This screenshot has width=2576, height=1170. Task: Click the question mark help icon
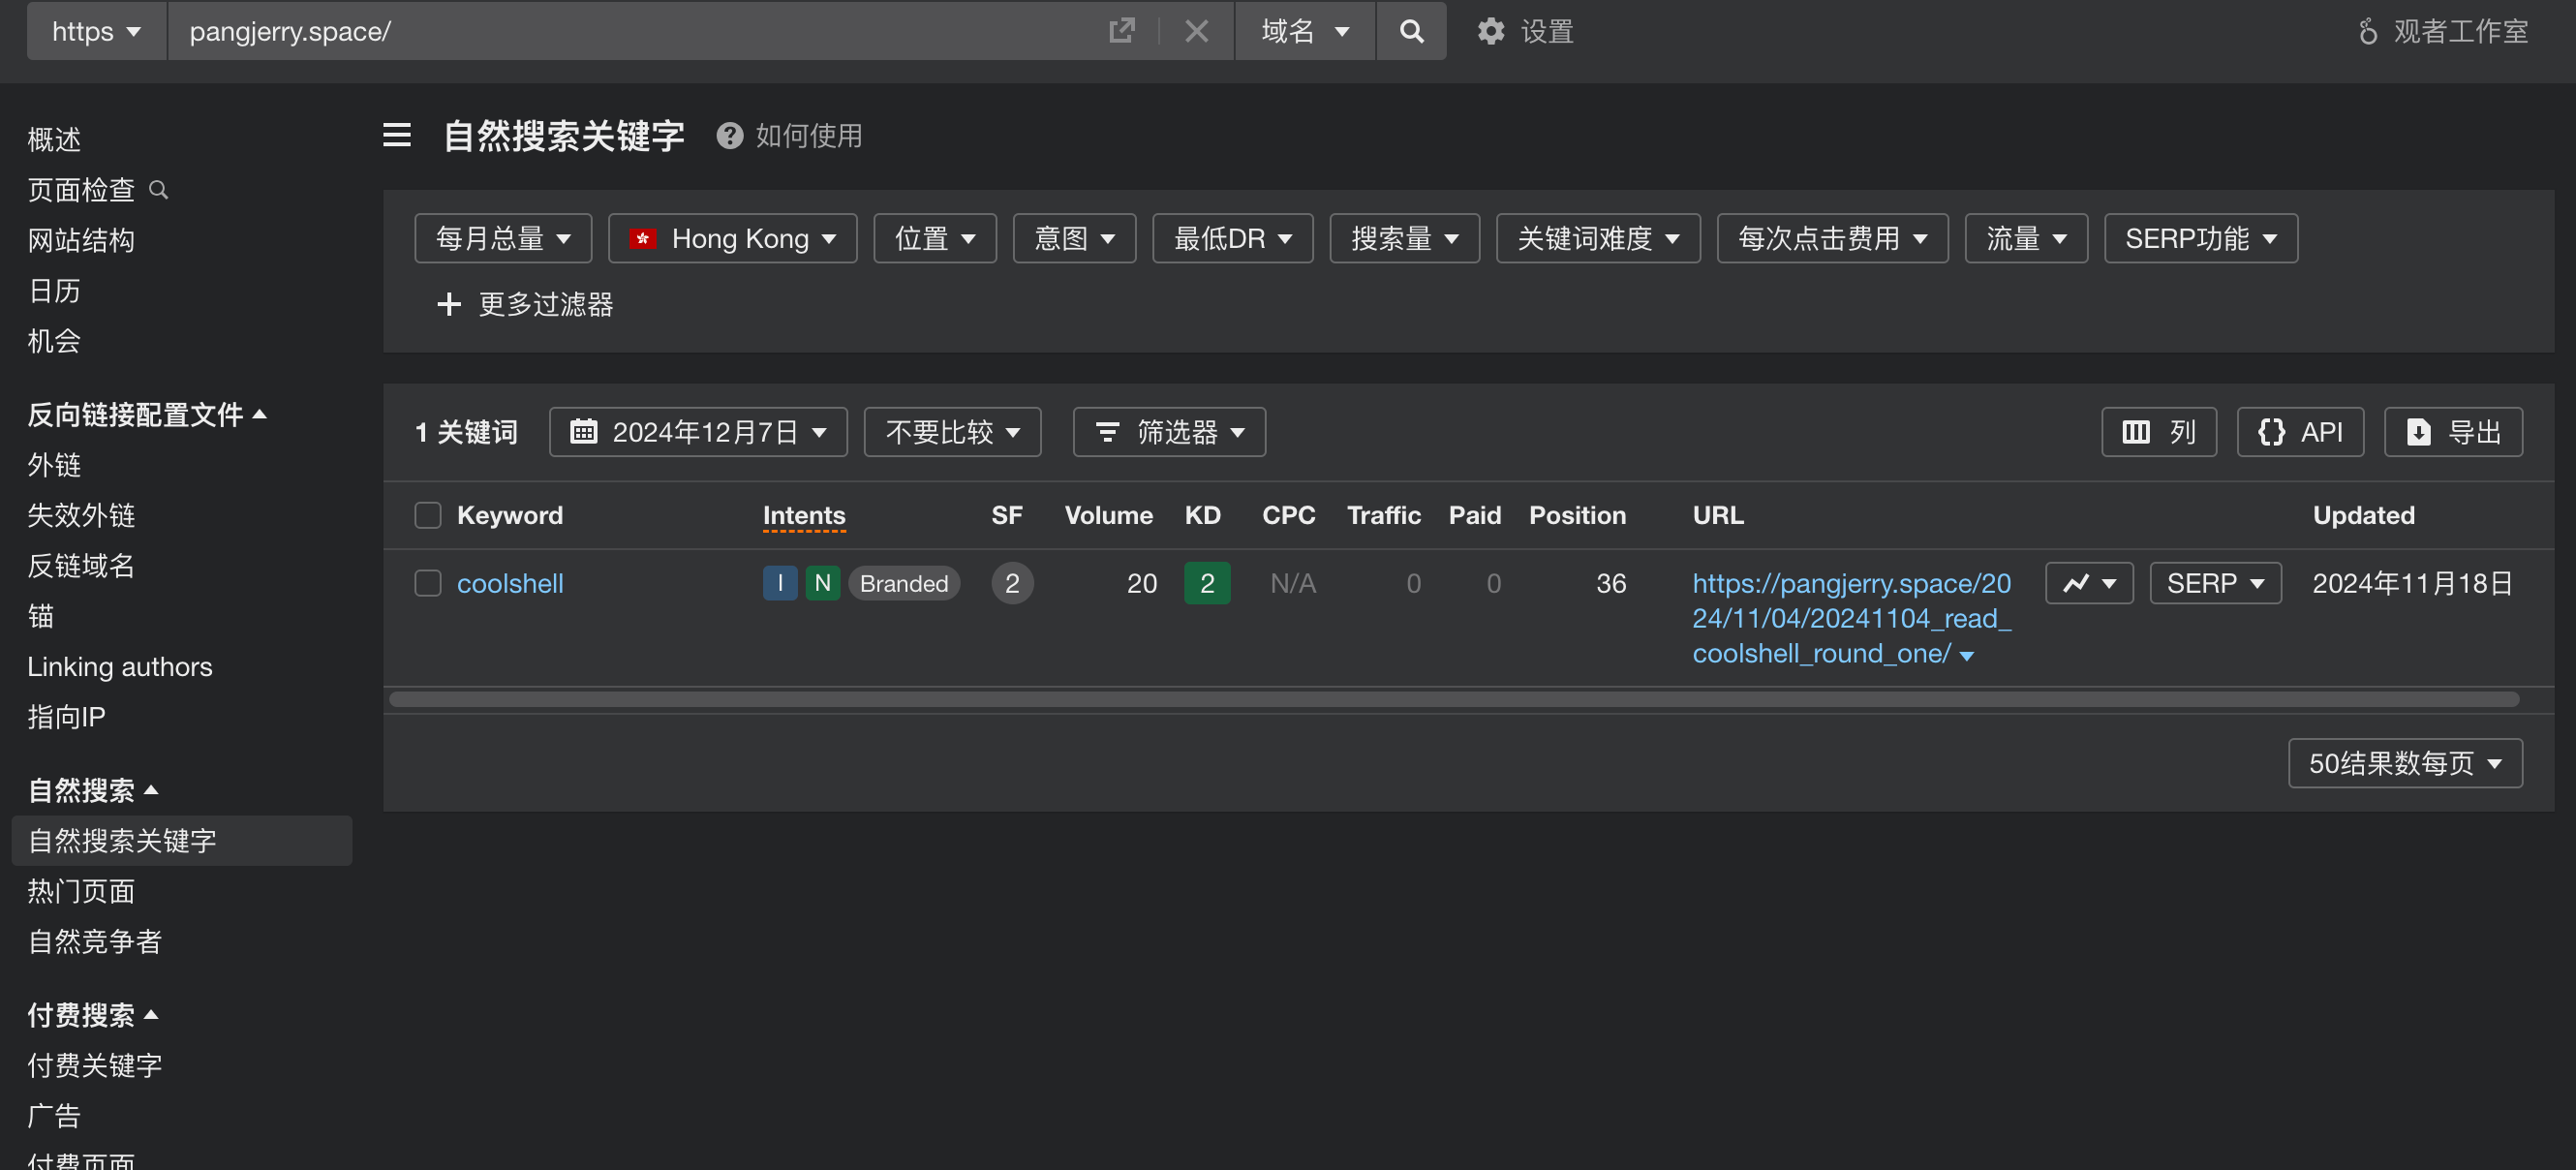click(729, 135)
